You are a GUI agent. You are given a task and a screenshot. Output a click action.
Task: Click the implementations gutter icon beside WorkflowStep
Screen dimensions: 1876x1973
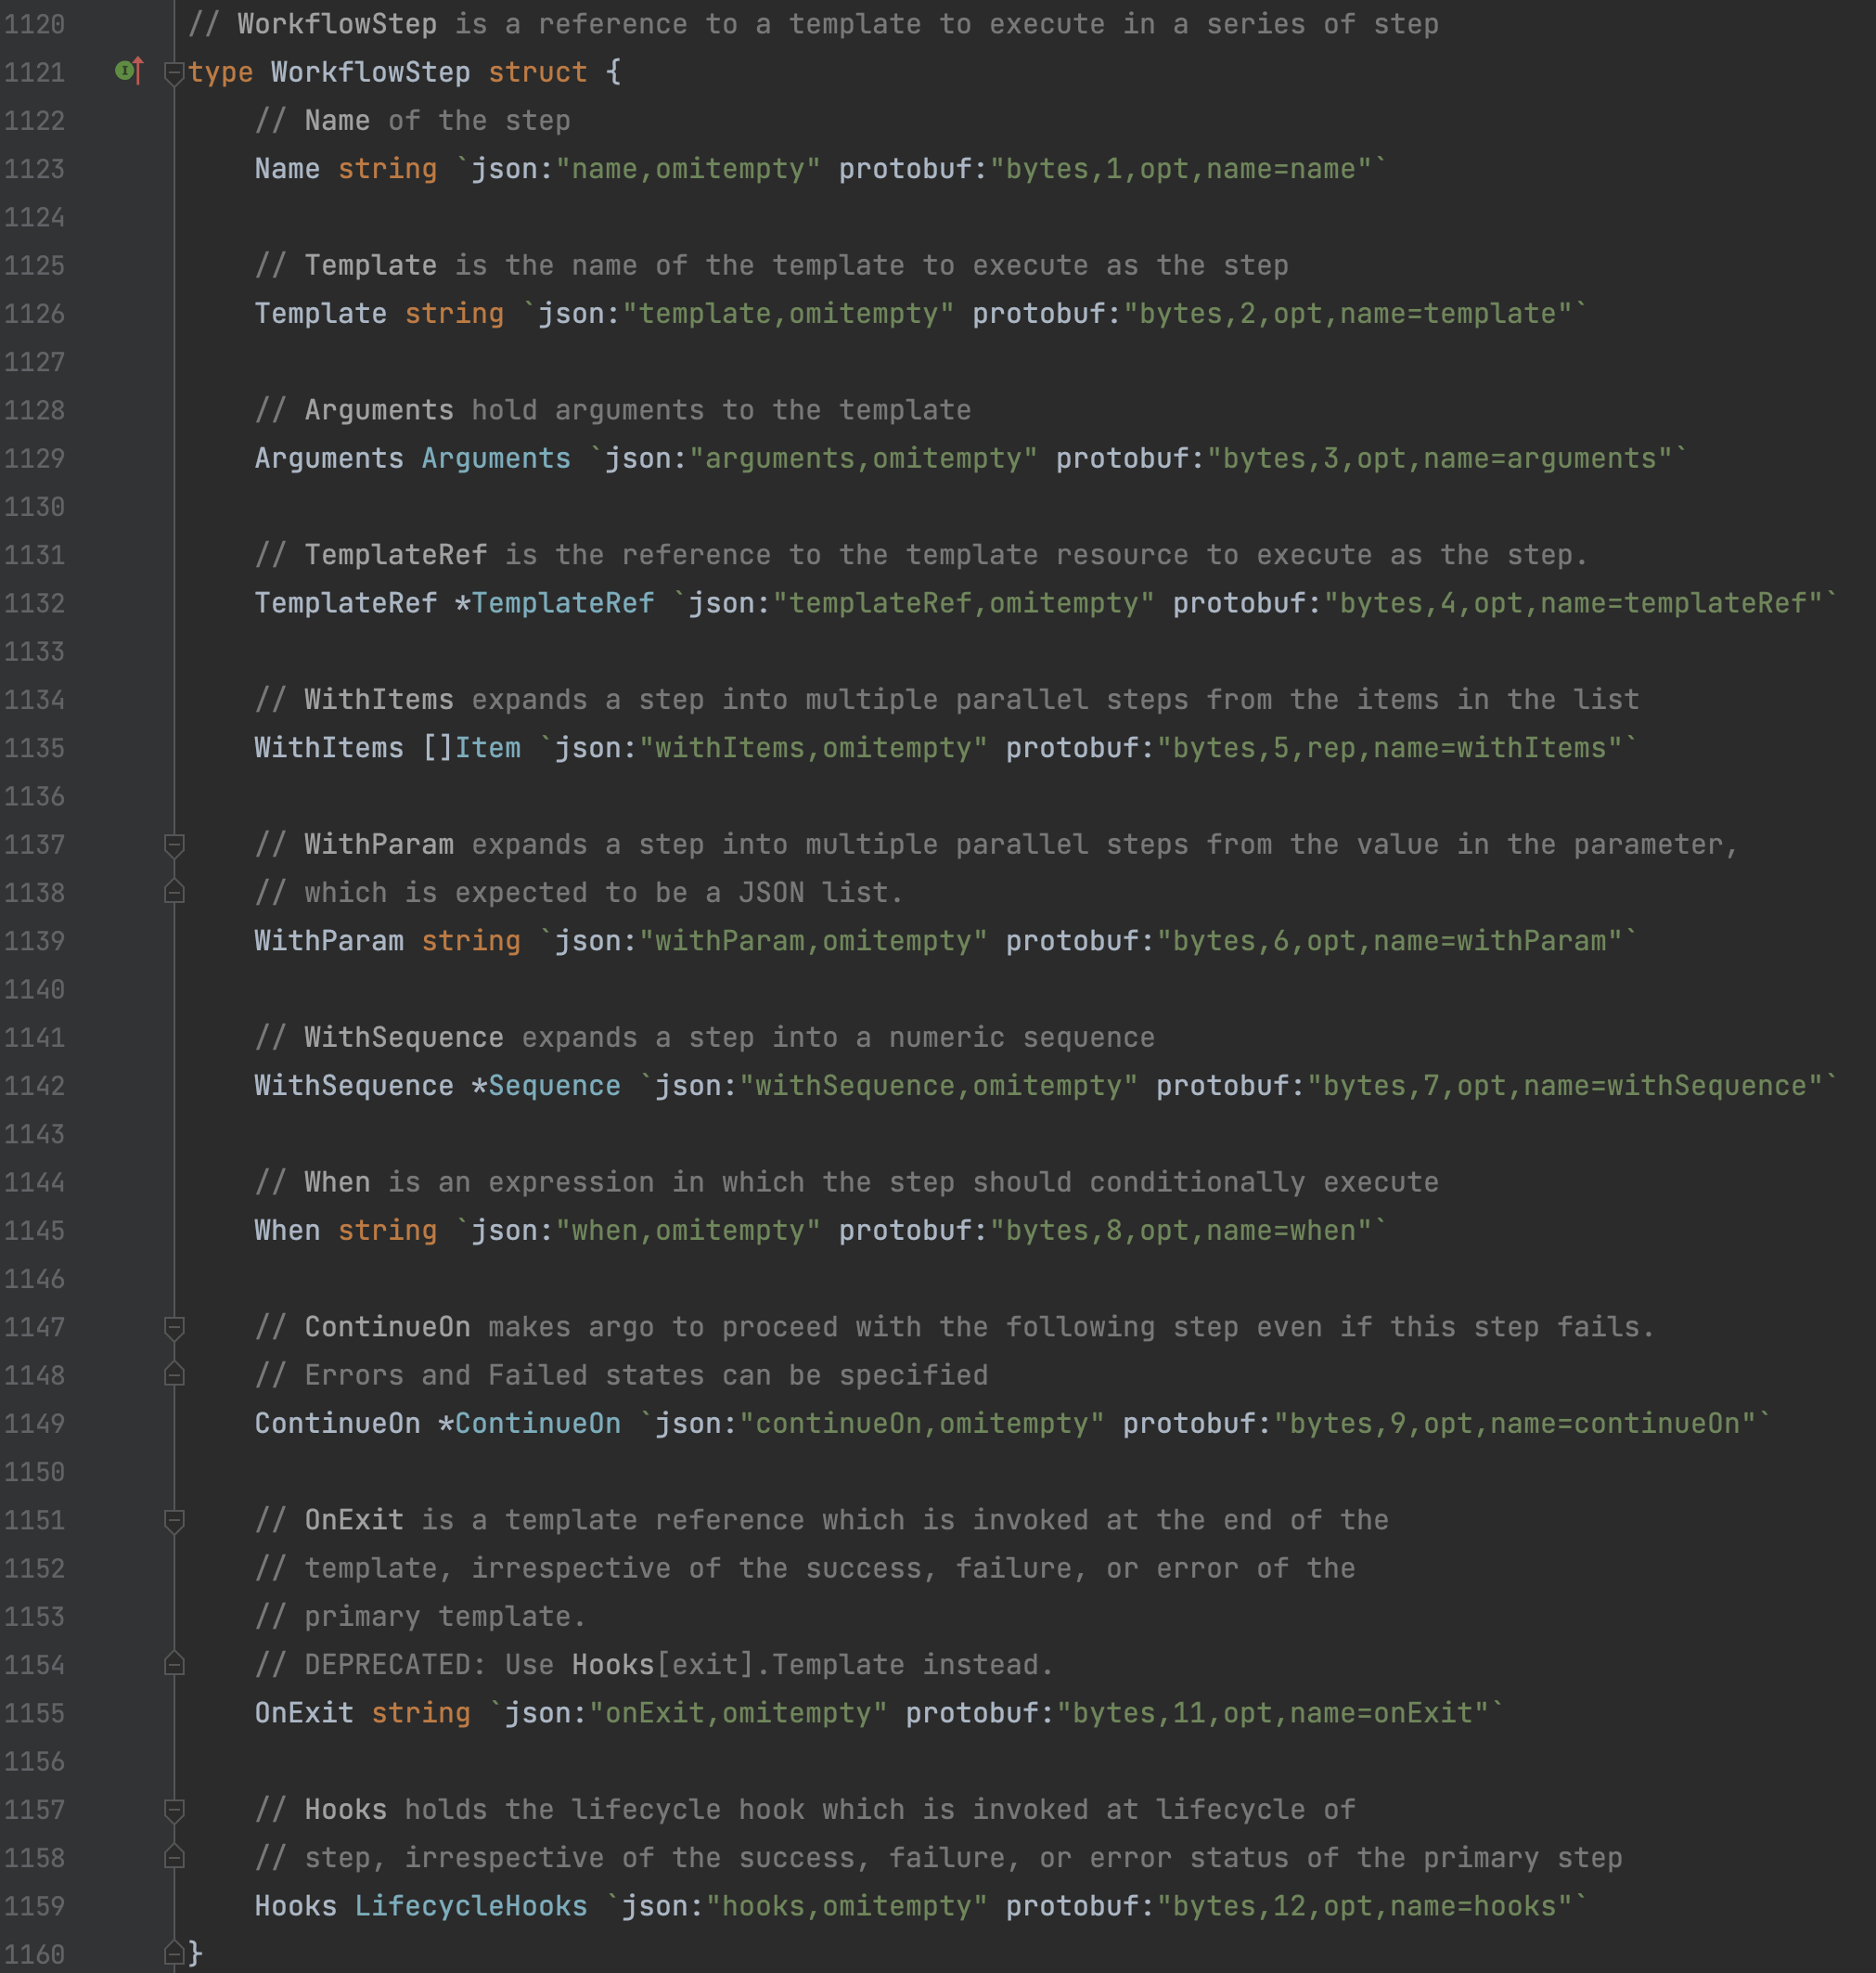click(x=129, y=71)
